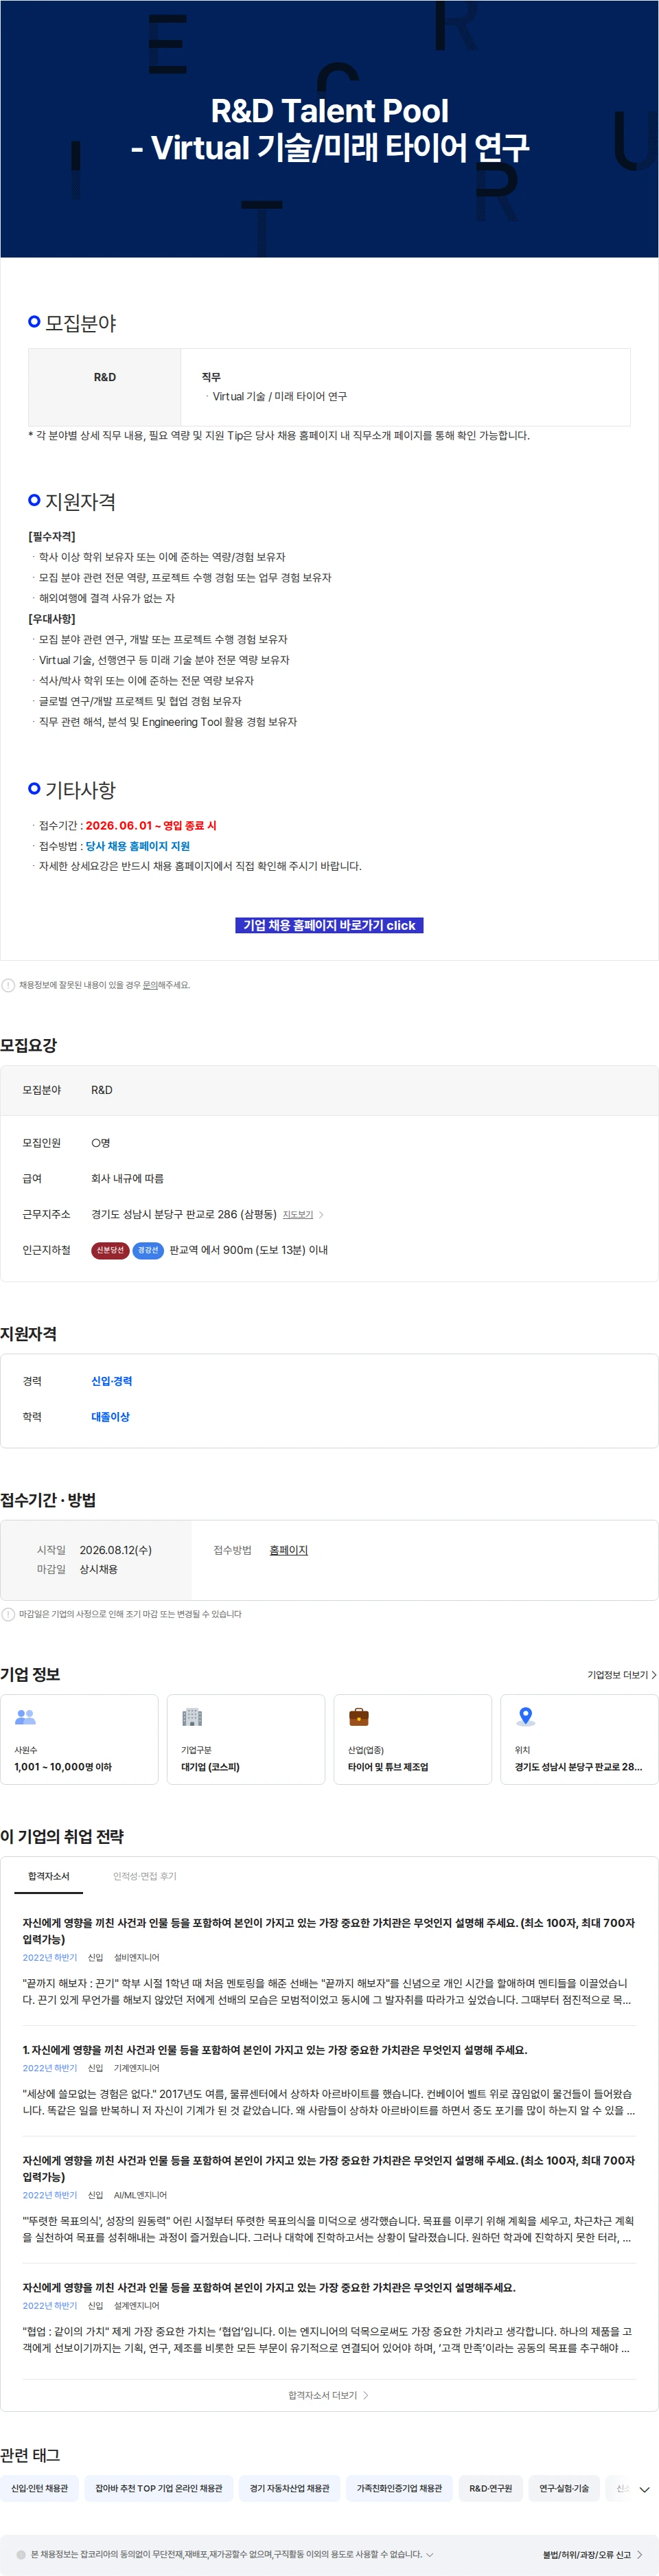The width and height of the screenshot is (659, 2576).
Task: Click the info icon beside 채용정보에 잘못된 내용
Action: [8, 985]
